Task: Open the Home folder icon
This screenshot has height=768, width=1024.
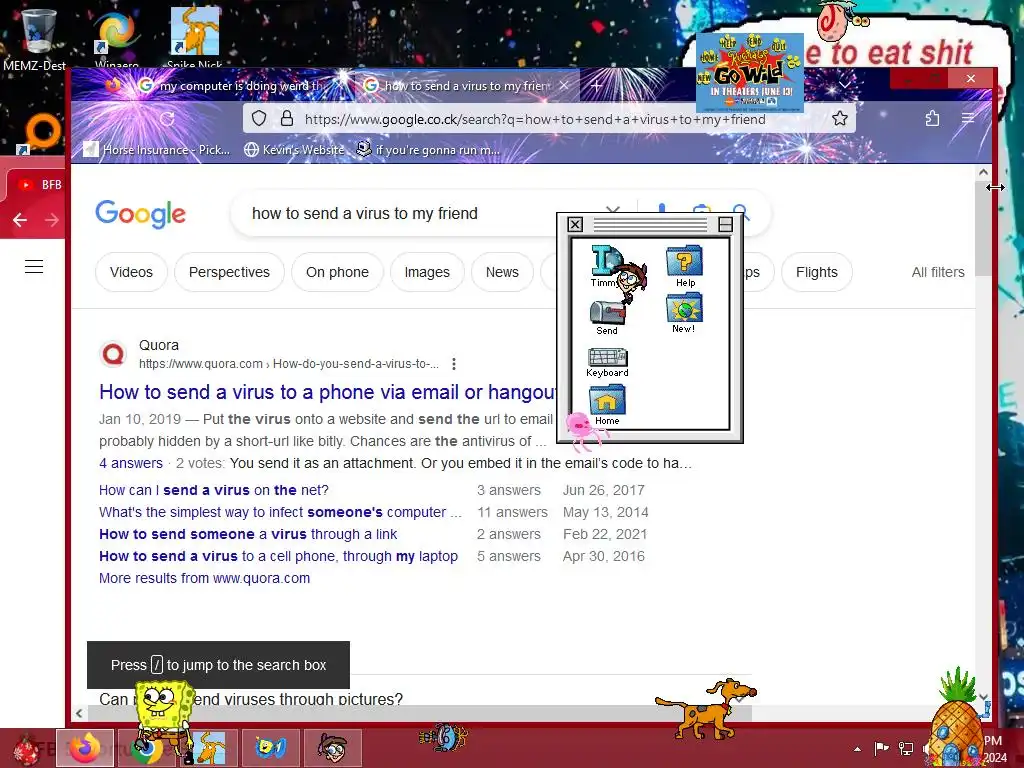Action: coord(607,405)
